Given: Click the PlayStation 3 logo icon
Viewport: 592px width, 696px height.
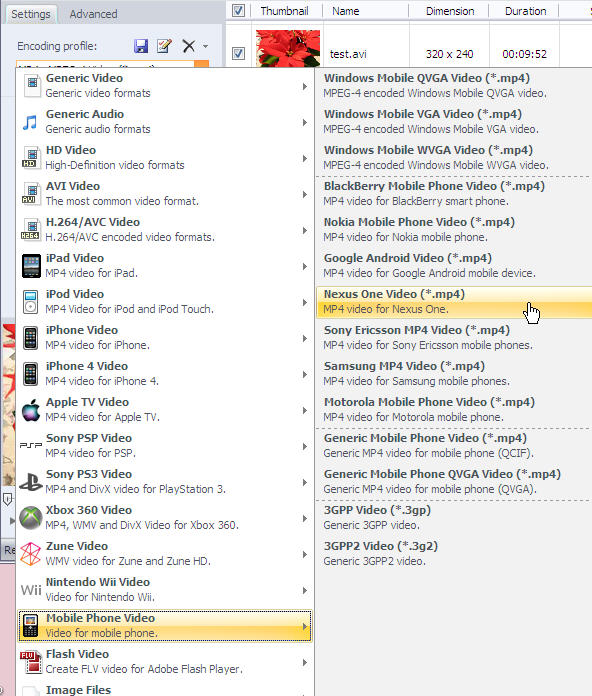Looking at the screenshot, I should (x=31, y=482).
